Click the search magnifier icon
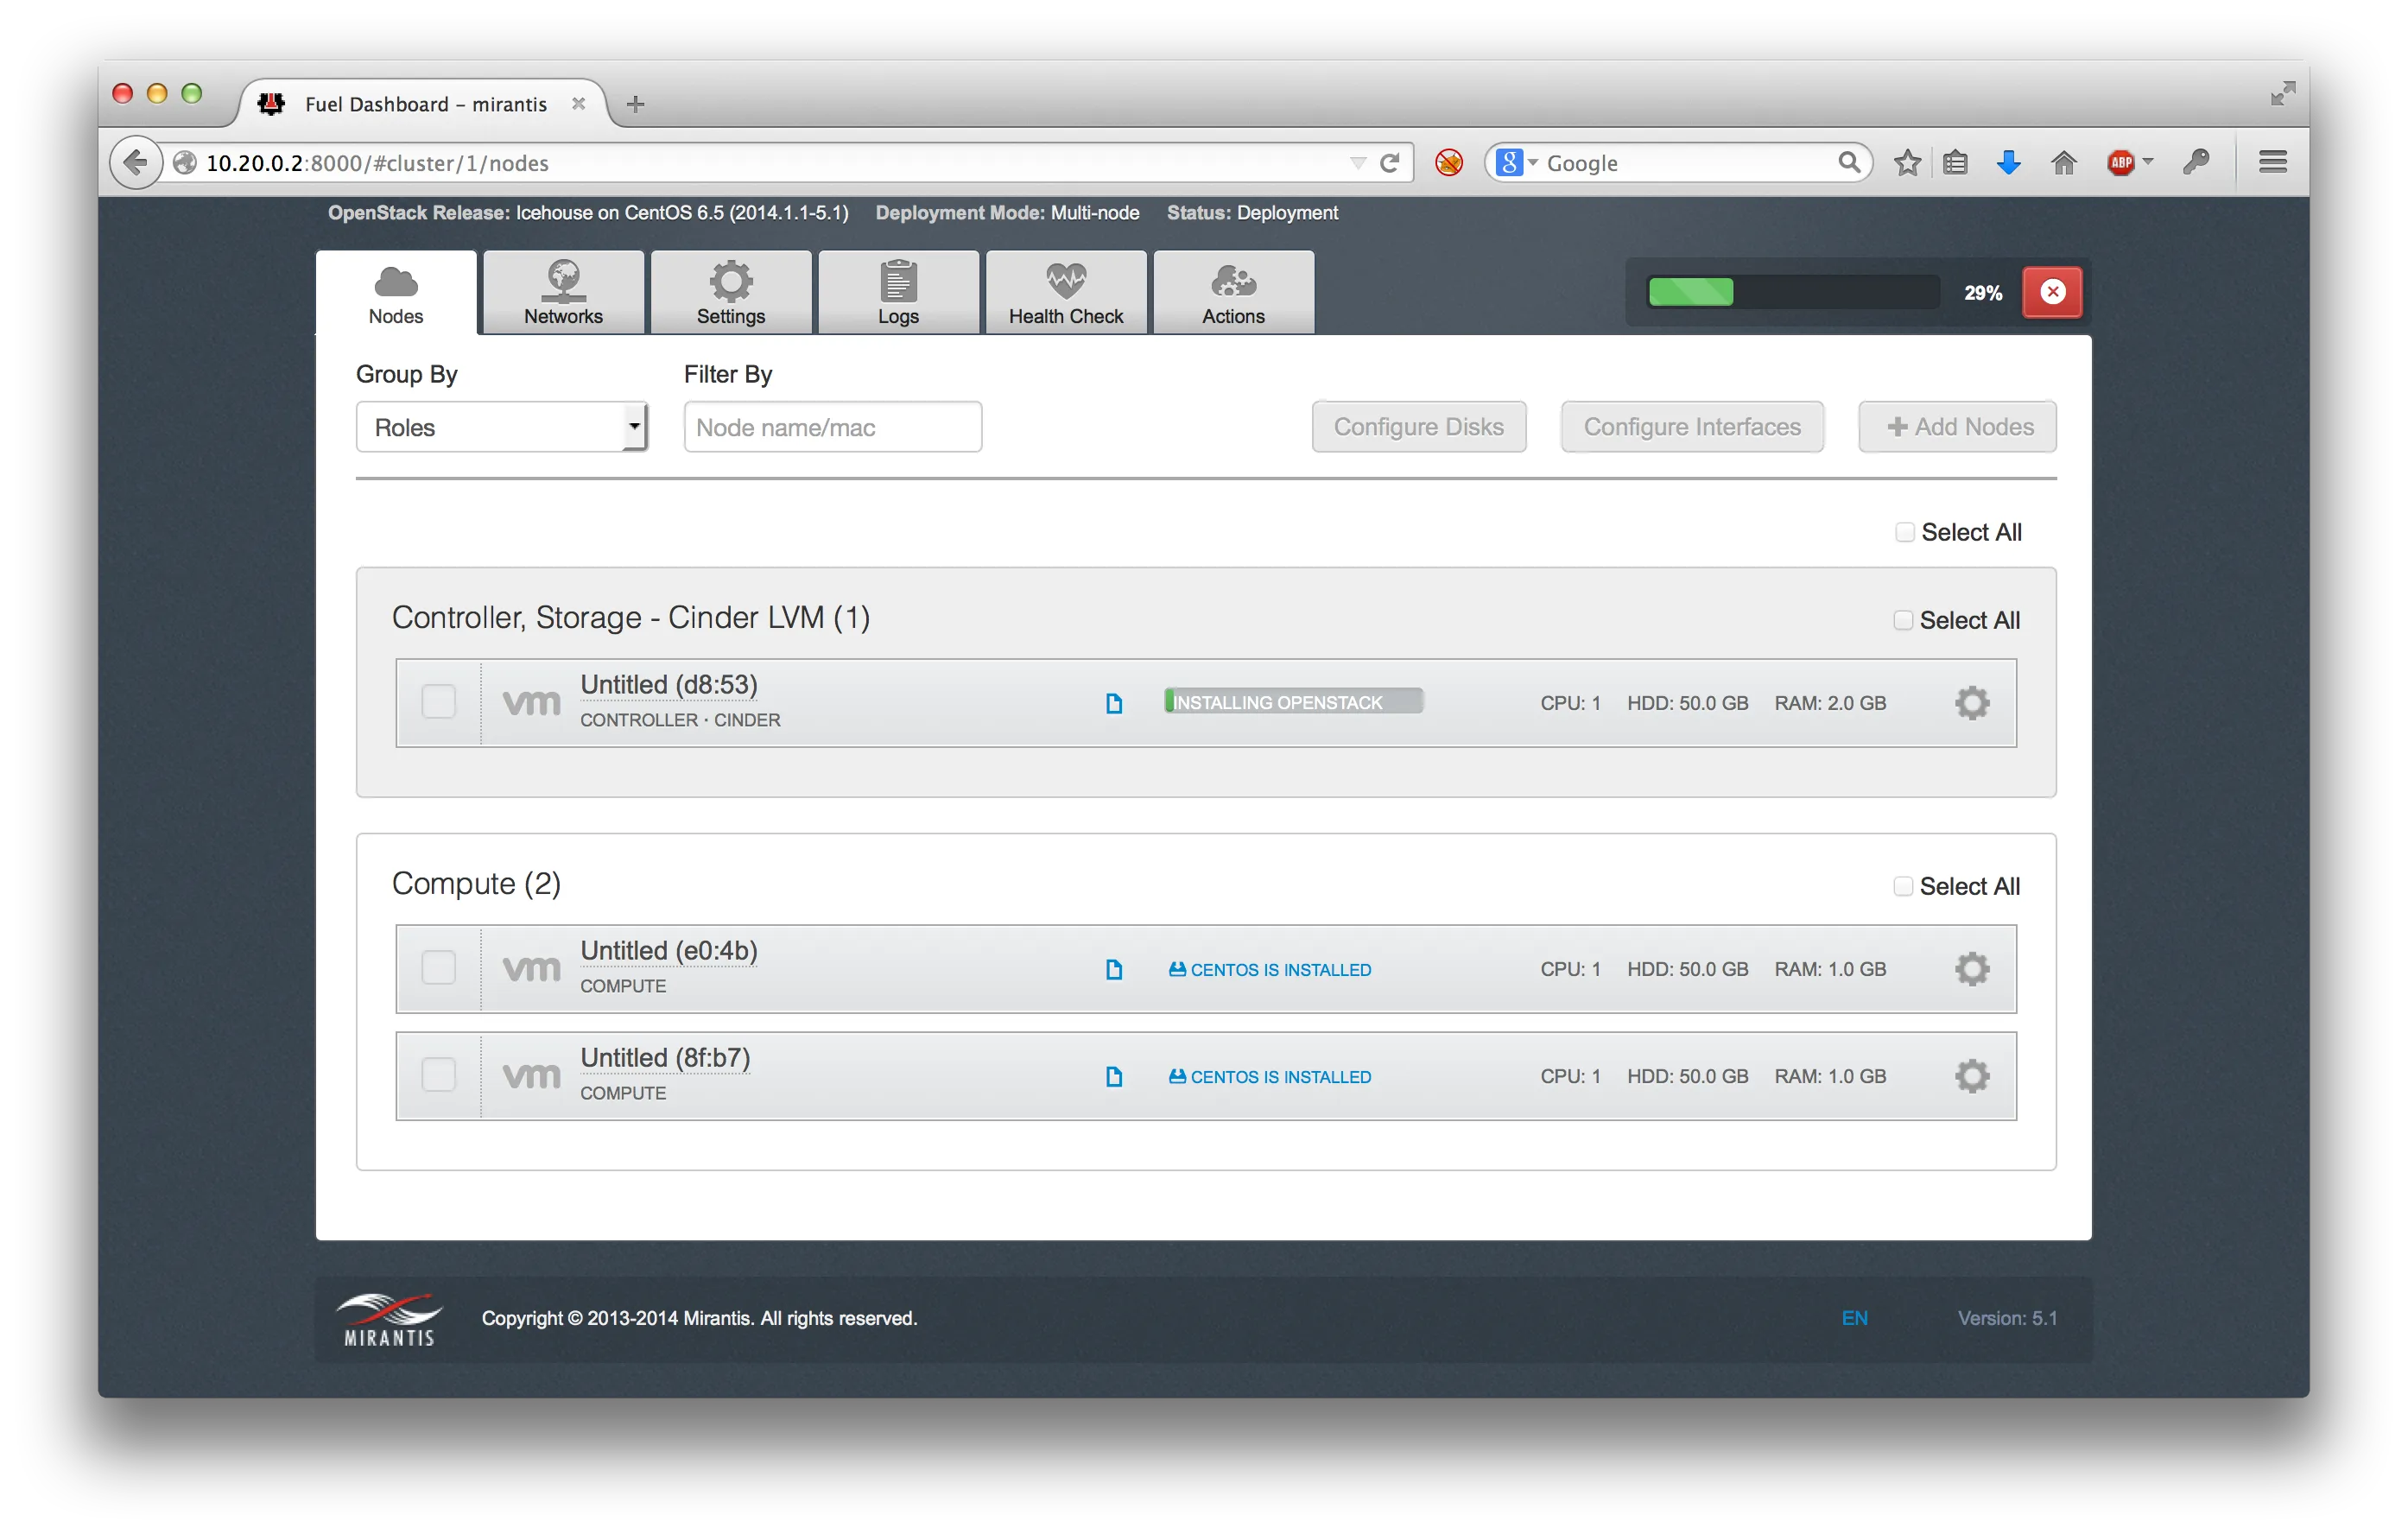The width and height of the screenshot is (2408, 1534). tap(1848, 162)
